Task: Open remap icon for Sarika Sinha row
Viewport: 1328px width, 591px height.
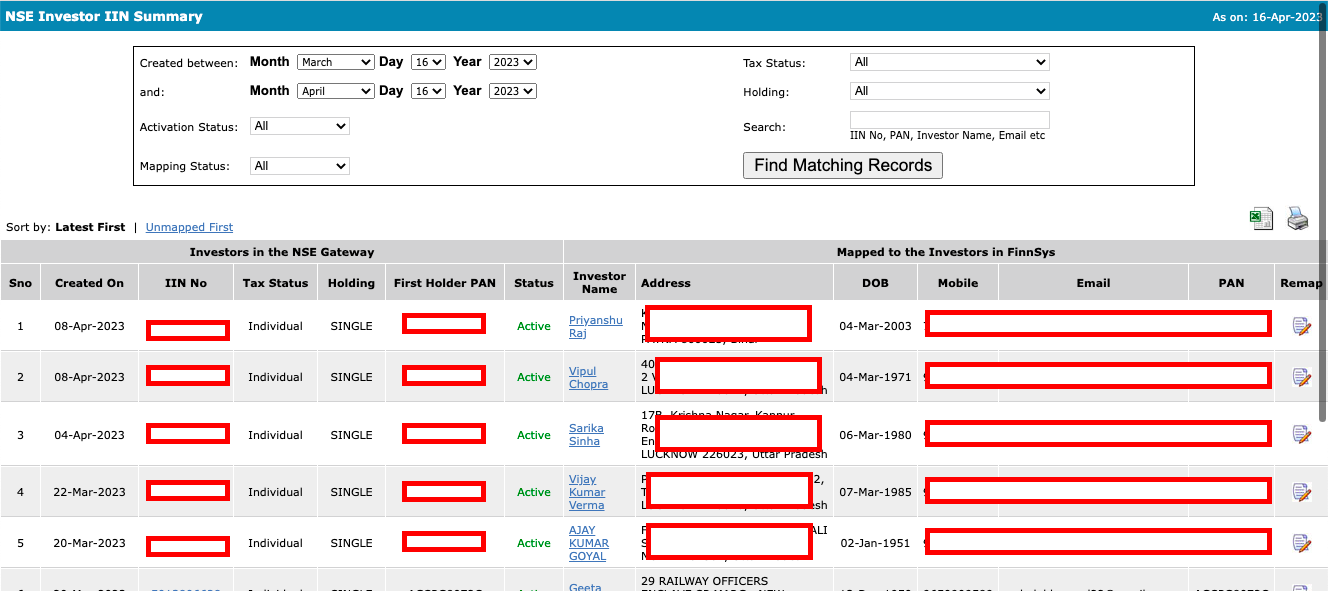Action: [x=1301, y=434]
